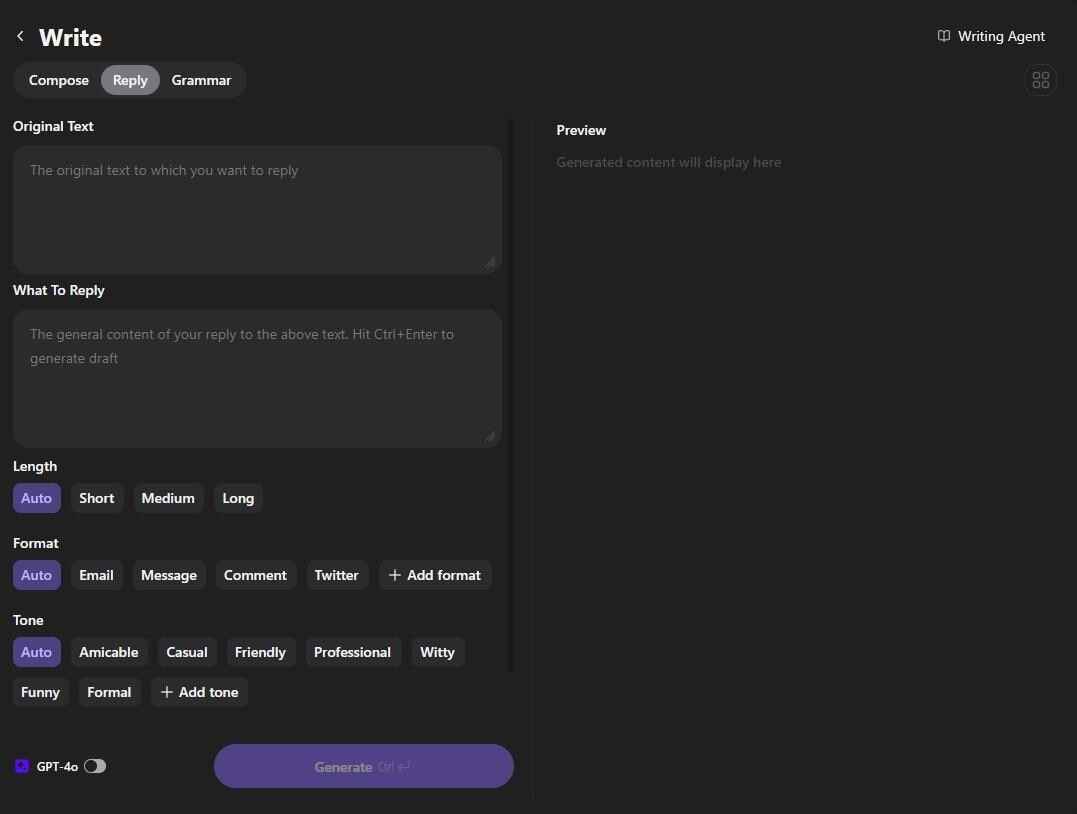Switch to the Compose tab
Image resolution: width=1077 pixels, height=814 pixels.
pos(58,80)
